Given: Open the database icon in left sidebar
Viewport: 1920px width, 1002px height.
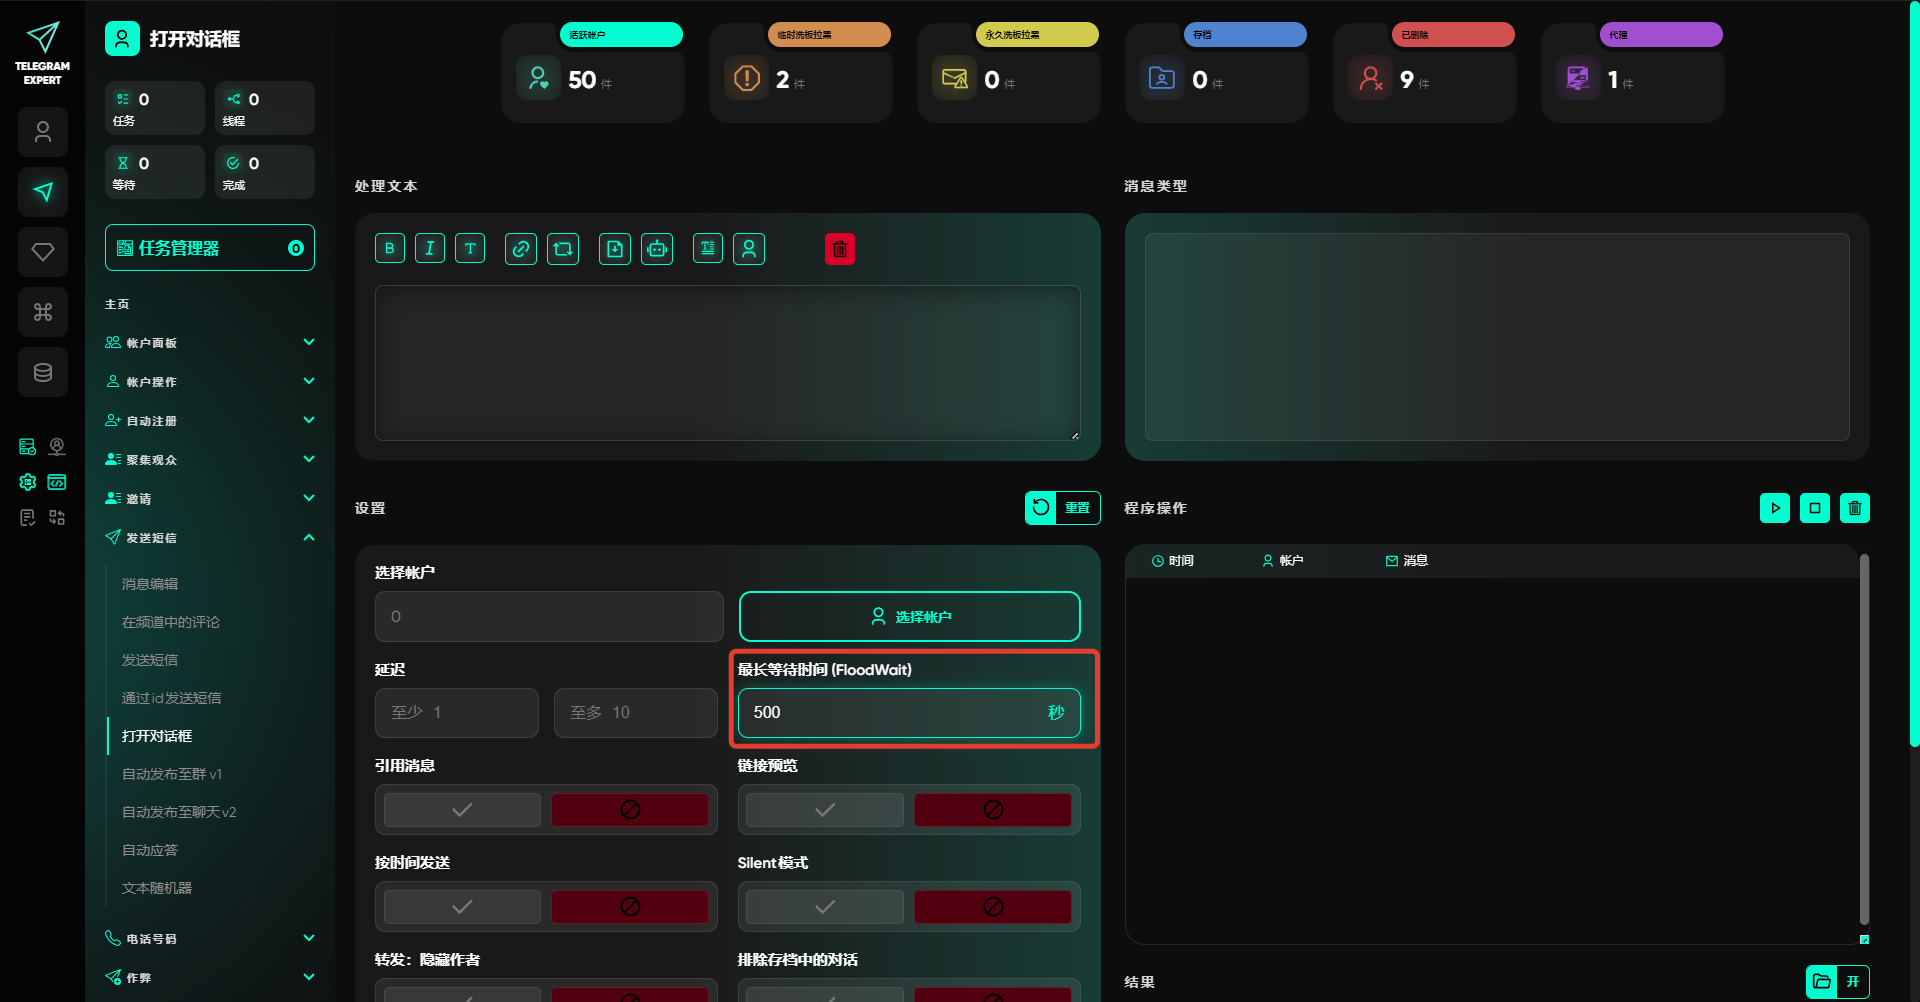Looking at the screenshot, I should tap(43, 372).
